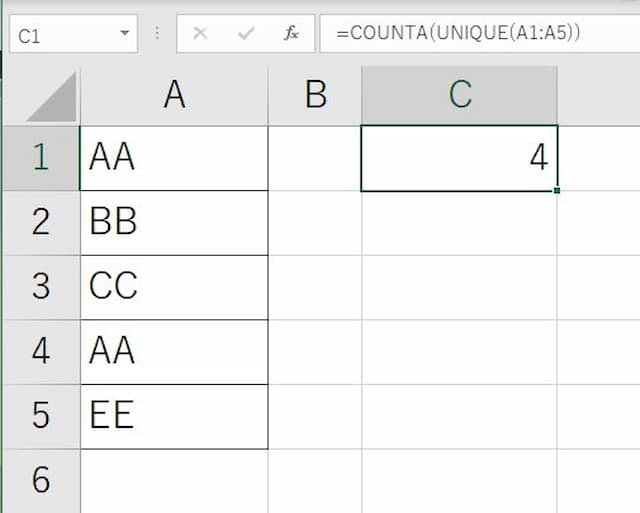Select row 3 header

[40, 287]
